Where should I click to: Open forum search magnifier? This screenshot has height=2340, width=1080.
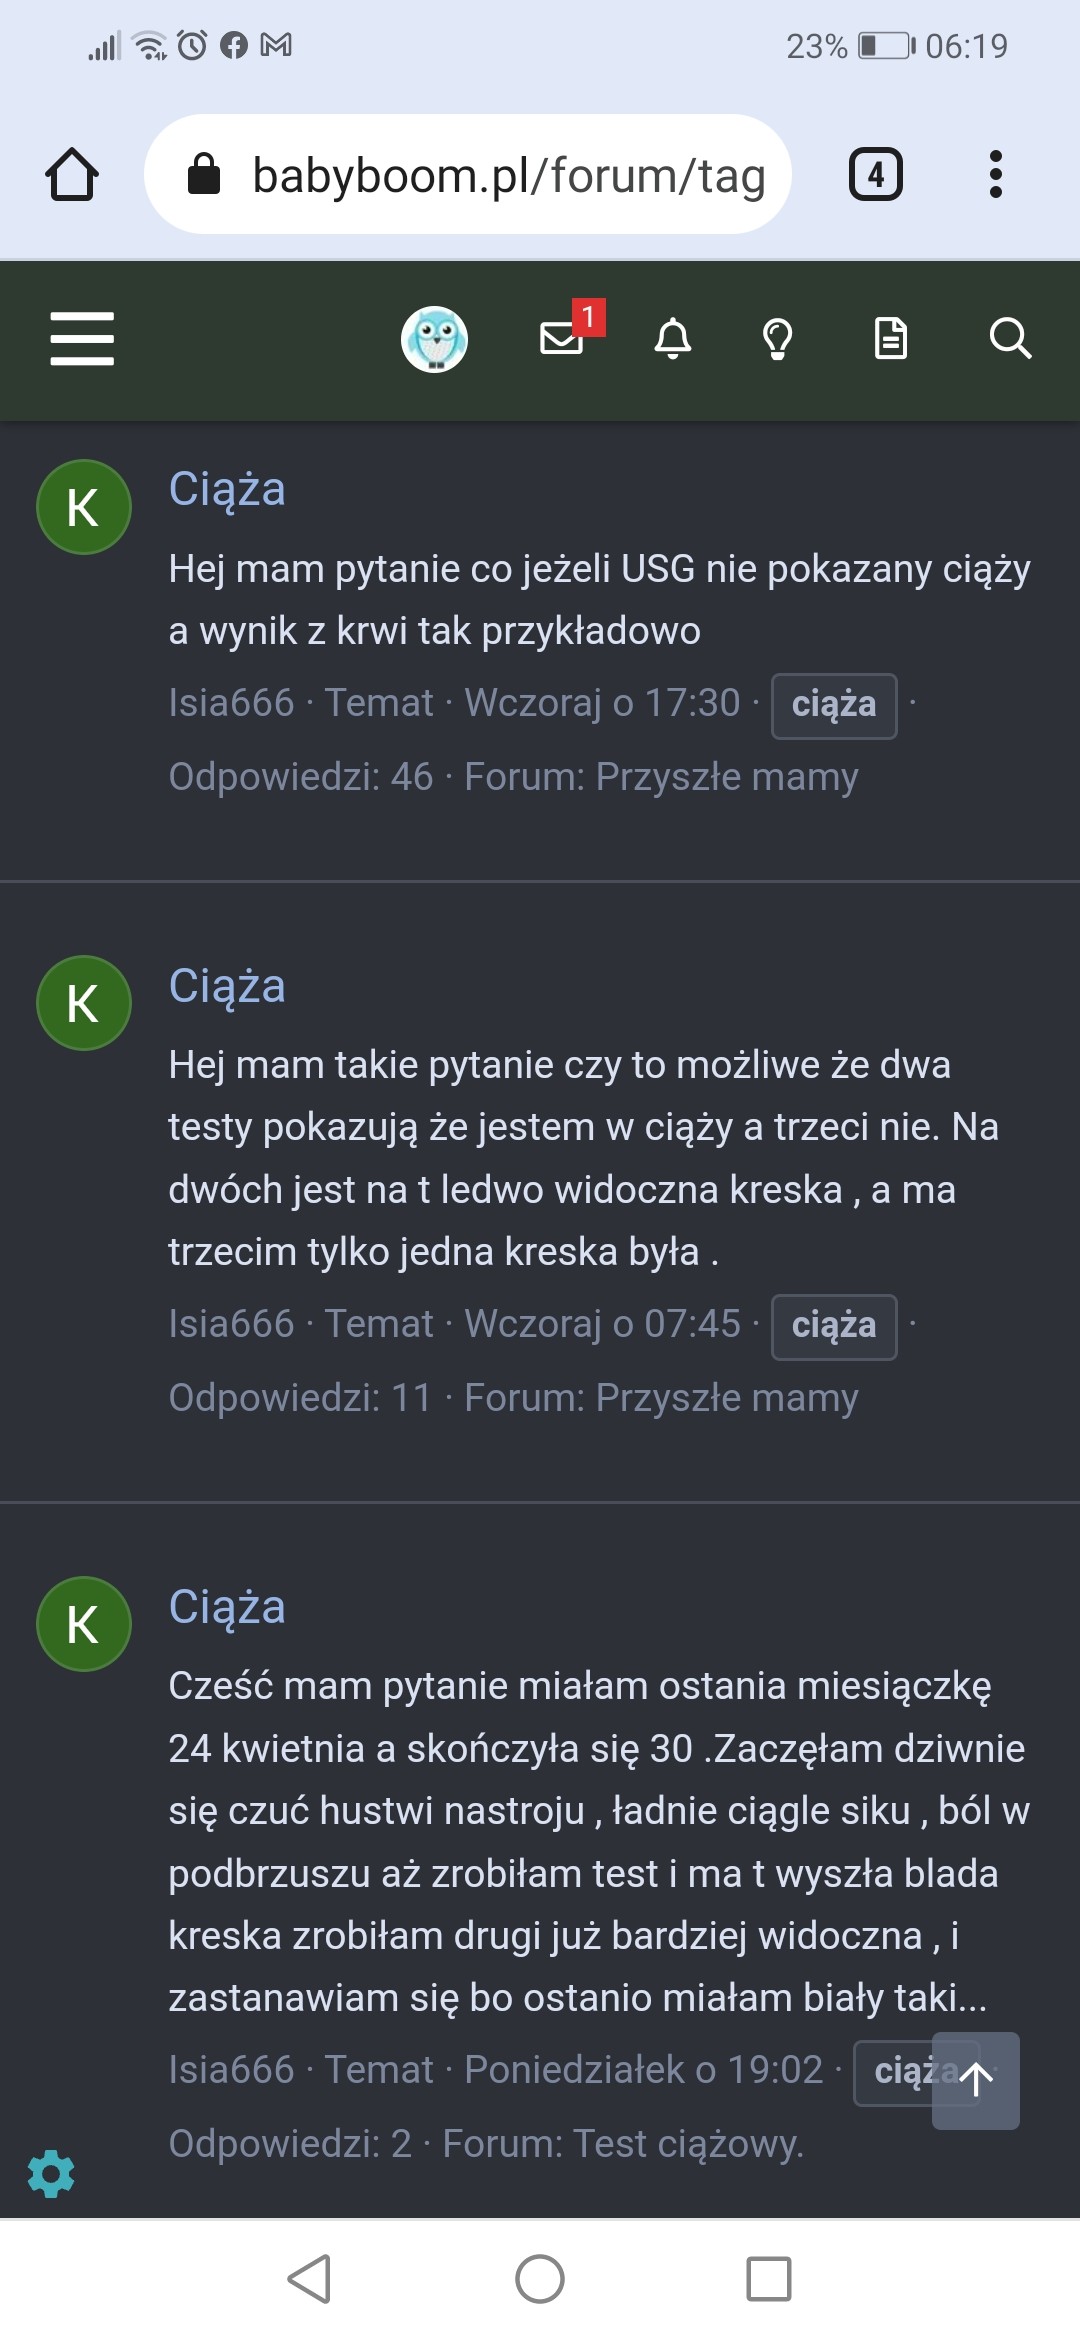[1010, 338]
